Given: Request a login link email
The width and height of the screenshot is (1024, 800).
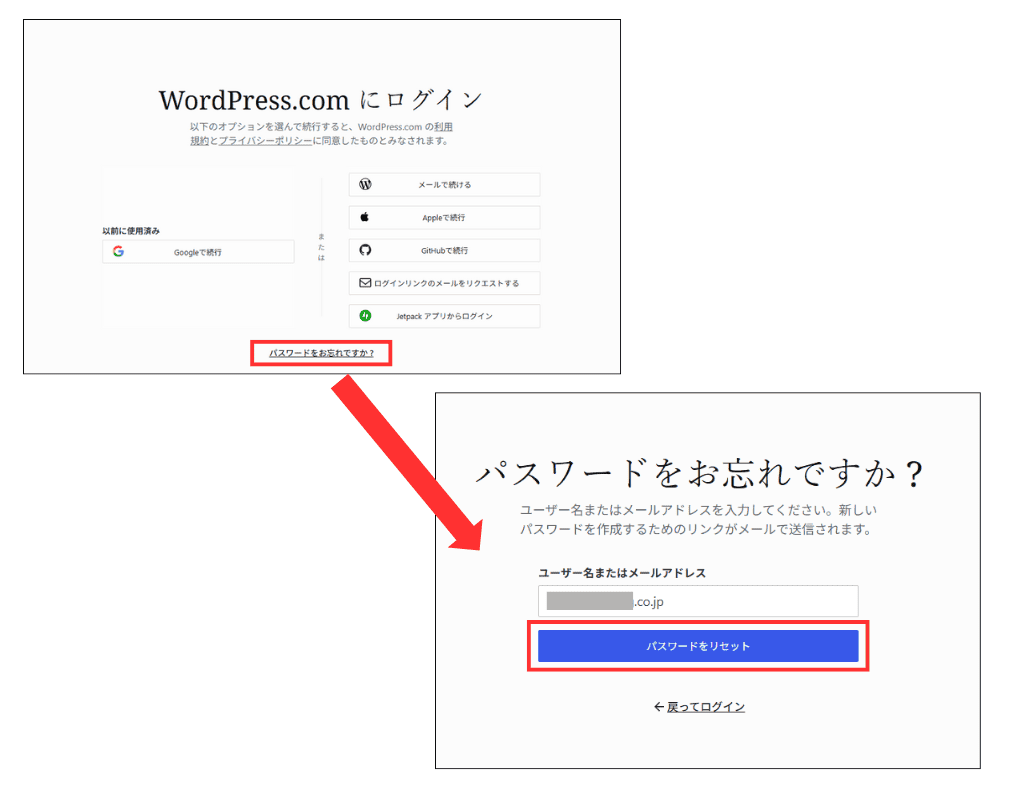Looking at the screenshot, I should (x=445, y=283).
